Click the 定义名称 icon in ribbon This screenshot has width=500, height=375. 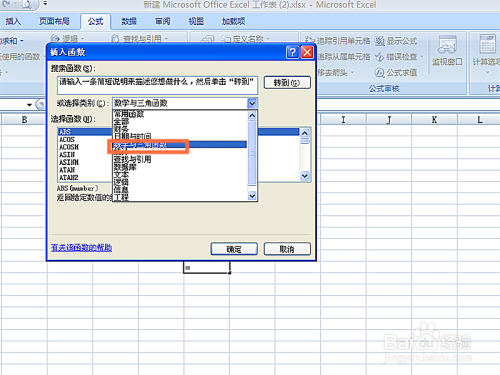pyautogui.click(x=226, y=39)
